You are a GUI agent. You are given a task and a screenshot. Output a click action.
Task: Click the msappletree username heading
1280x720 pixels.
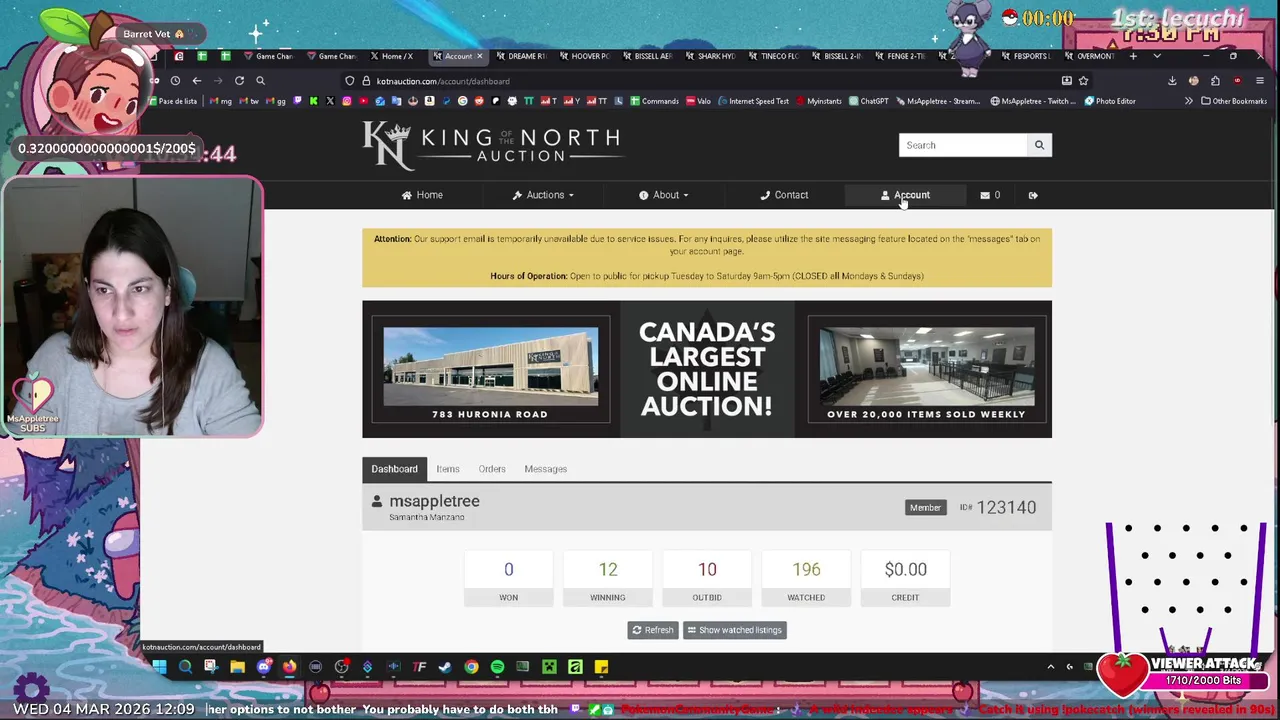434,501
